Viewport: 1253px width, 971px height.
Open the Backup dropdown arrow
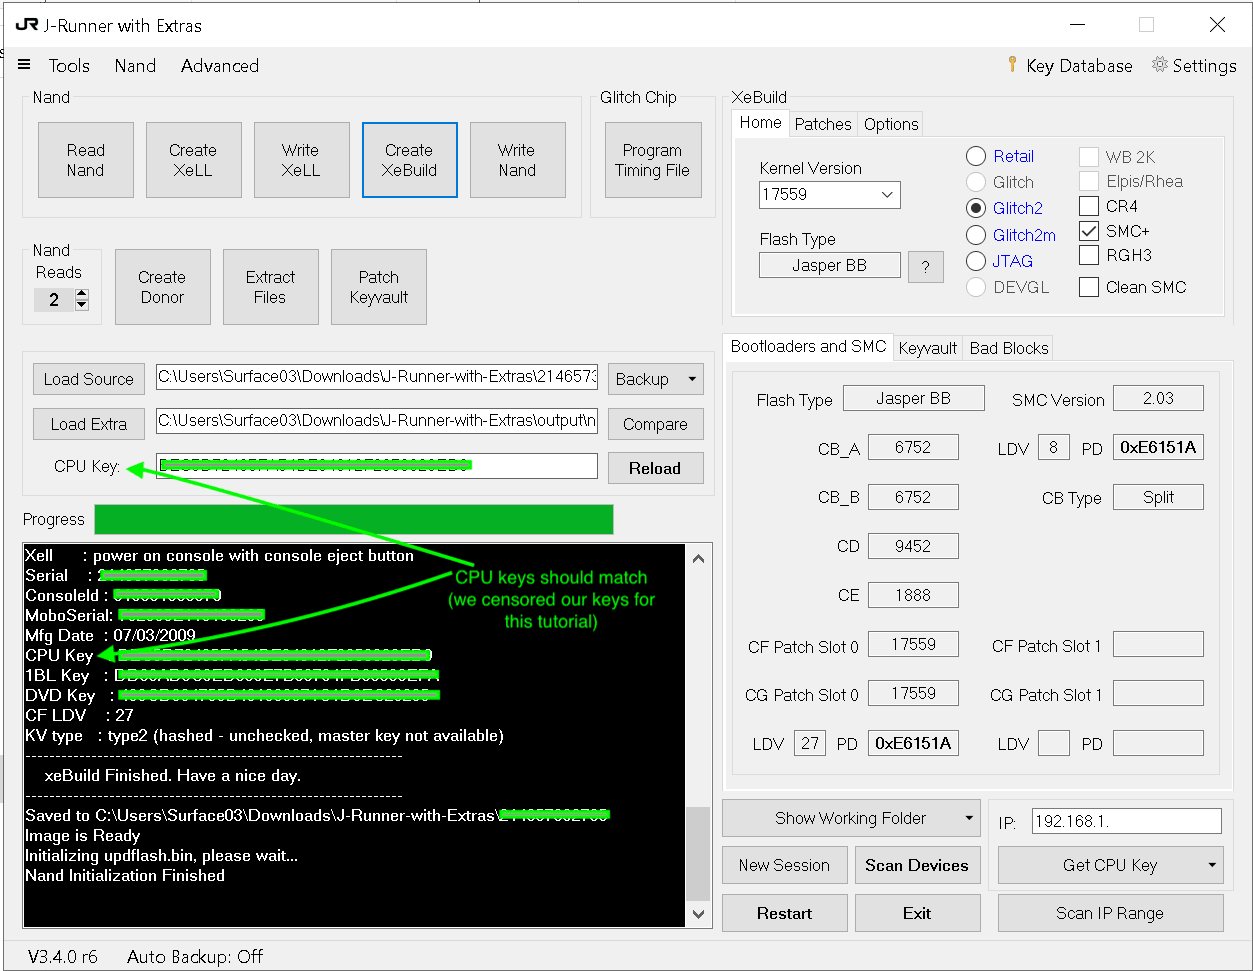point(691,380)
